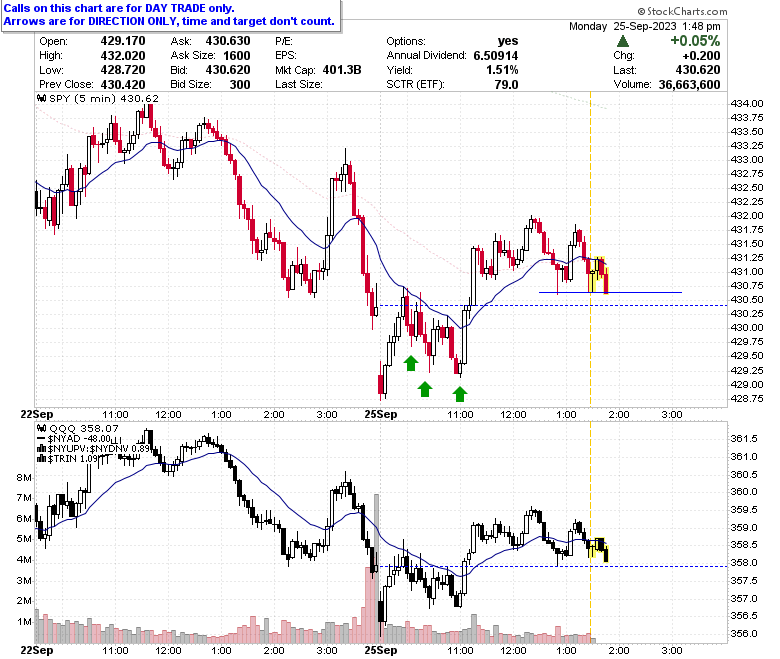Click the 'DAY TRADE only' notice line

coord(119,8)
